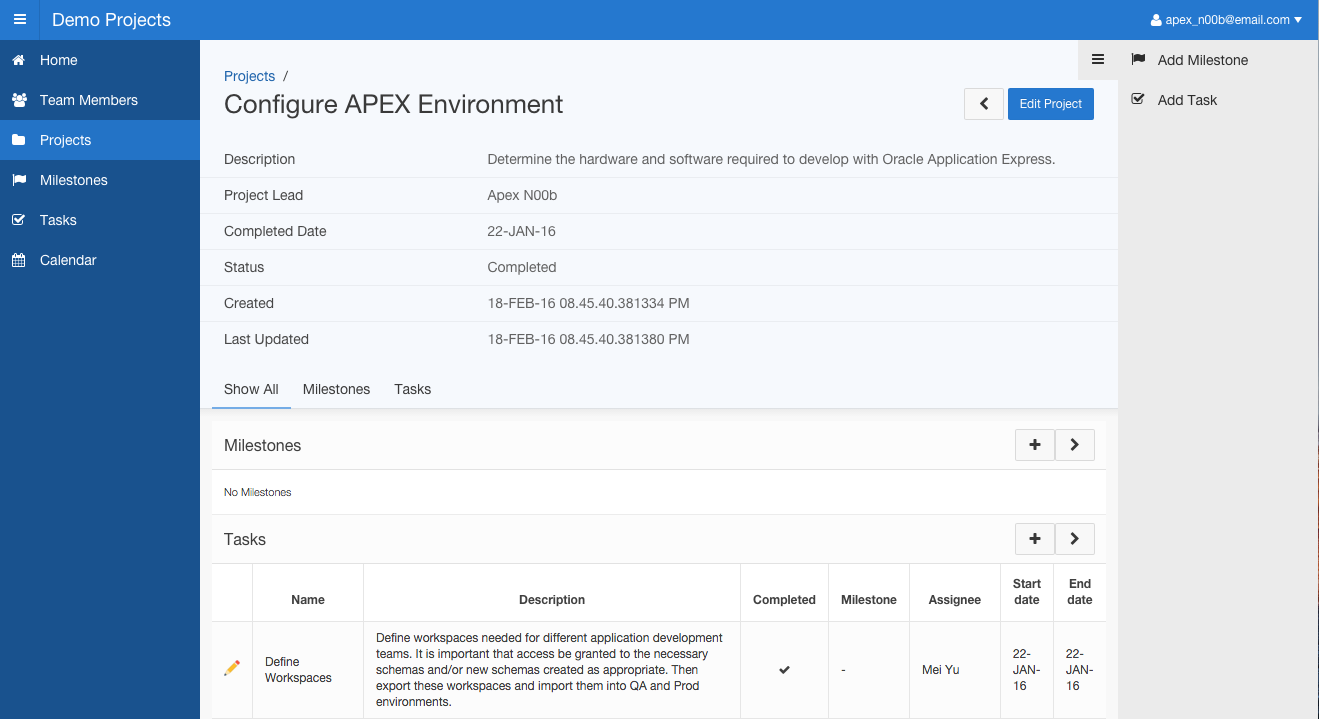Collapse the right actions panel
Screen dimensions: 1319x719
point(1098,60)
